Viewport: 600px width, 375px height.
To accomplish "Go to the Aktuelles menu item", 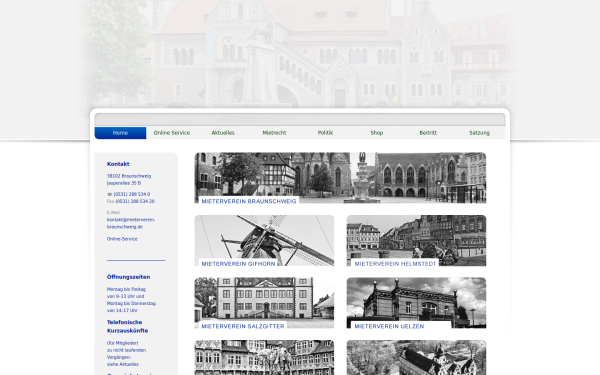I will coord(223,133).
